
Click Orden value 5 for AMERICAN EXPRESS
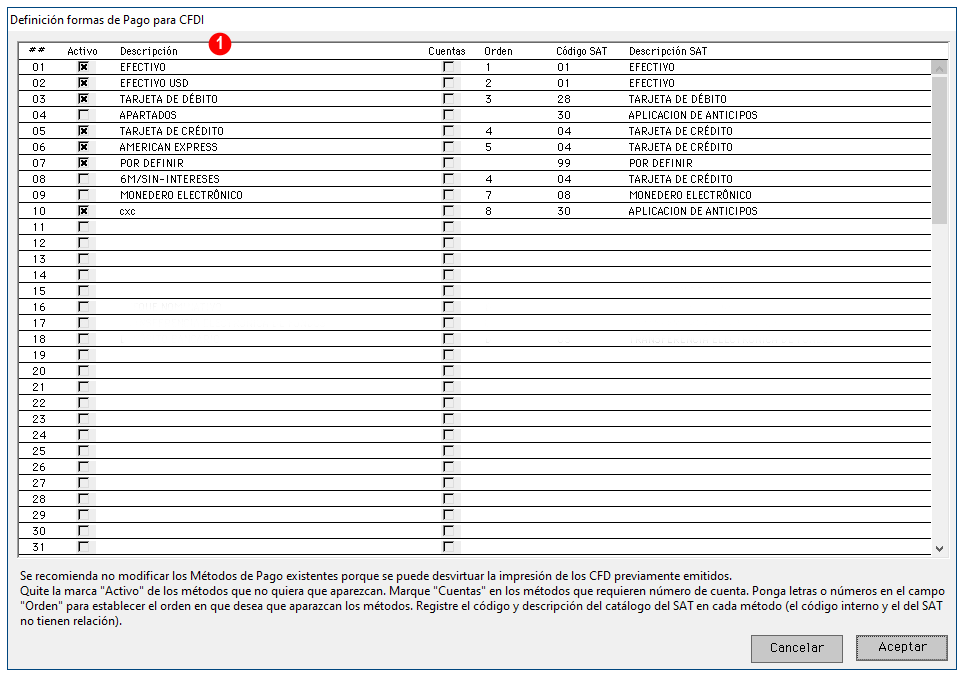(x=488, y=147)
